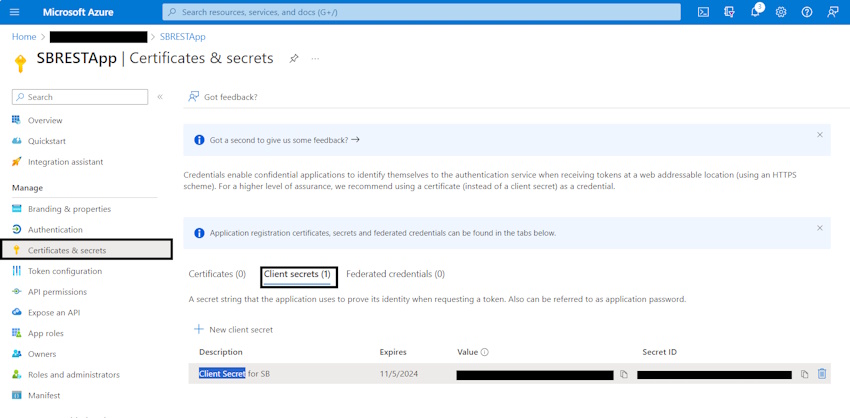Click the Secret ID column header

(x=659, y=352)
